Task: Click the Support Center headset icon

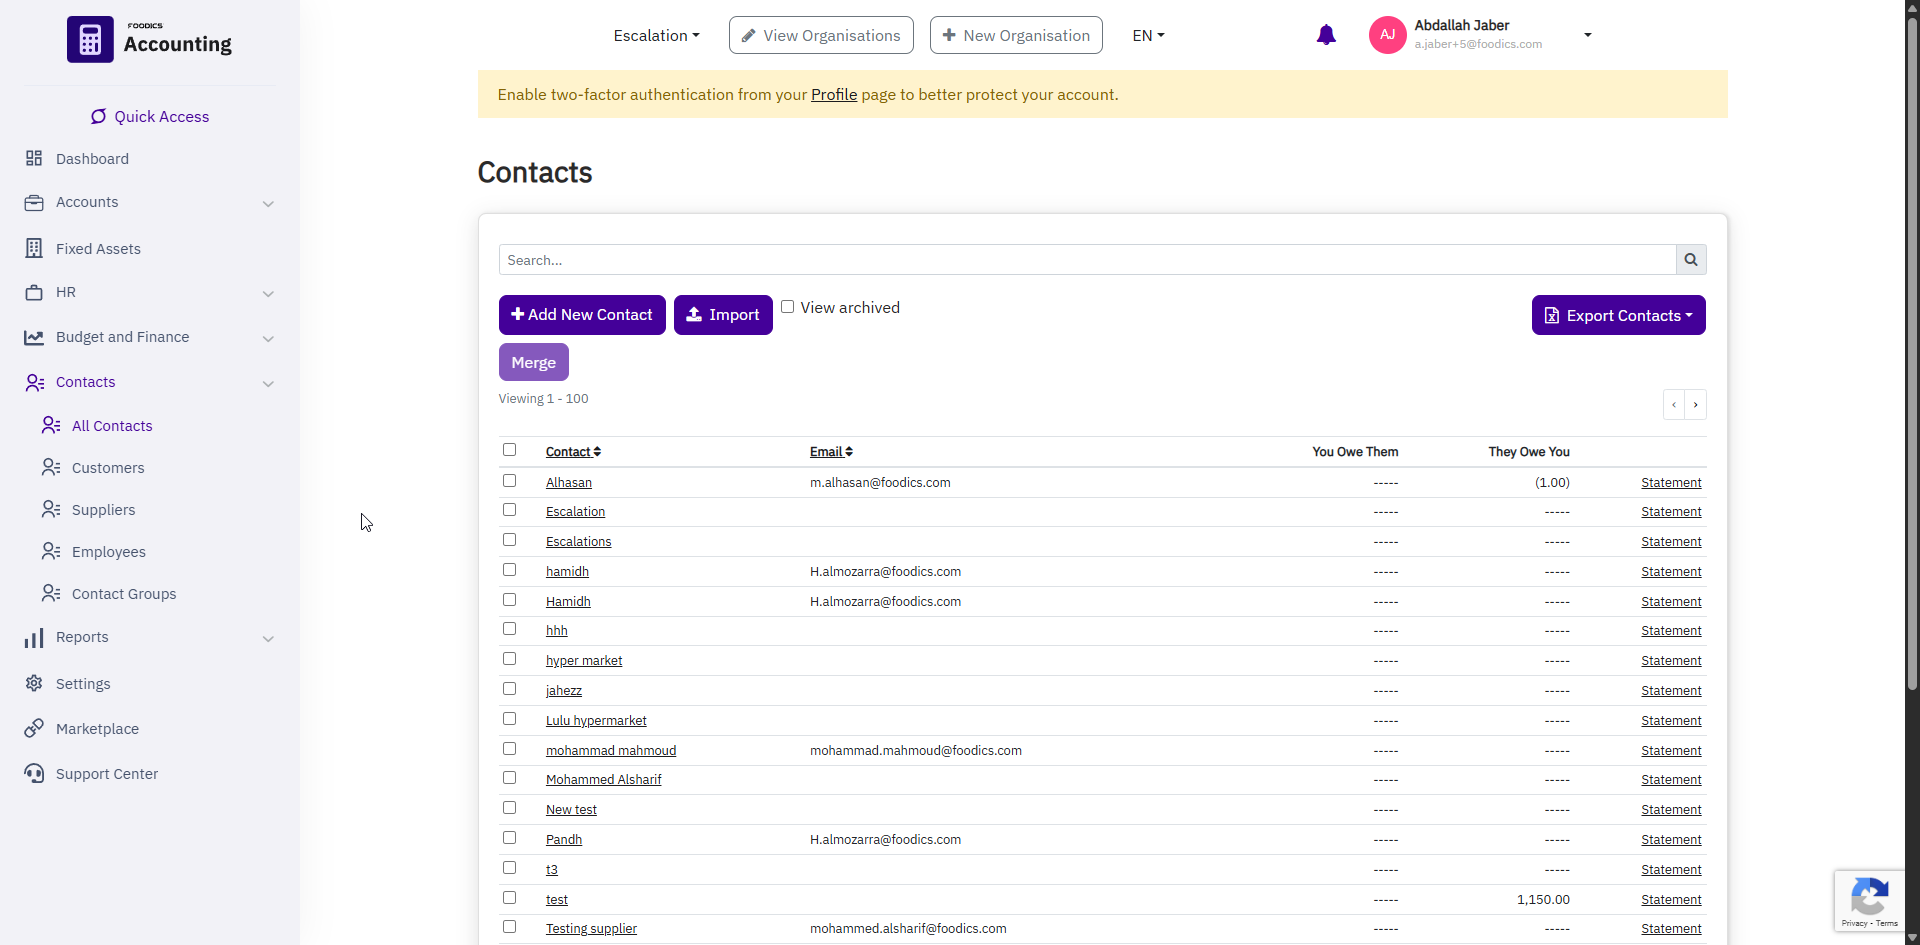Action: click(x=34, y=773)
